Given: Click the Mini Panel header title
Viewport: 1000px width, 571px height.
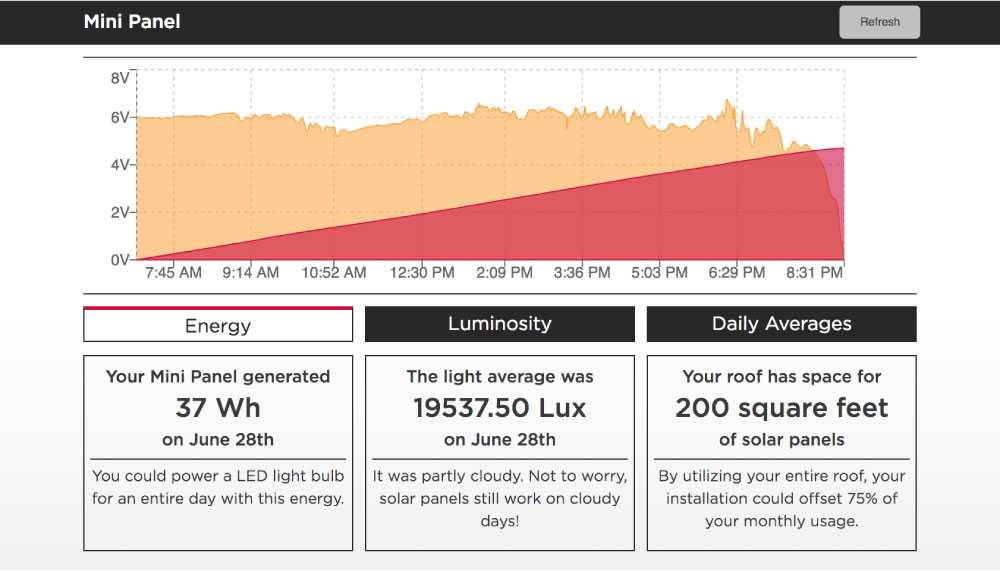Looking at the screenshot, I should pos(132,21).
